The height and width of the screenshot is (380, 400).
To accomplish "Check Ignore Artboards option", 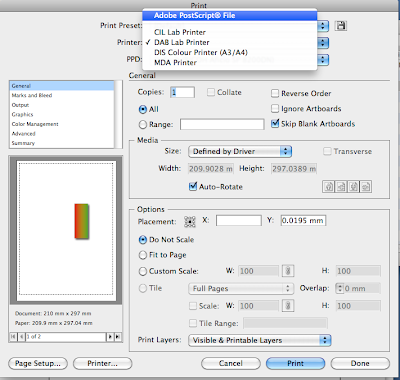I will coord(275,109).
